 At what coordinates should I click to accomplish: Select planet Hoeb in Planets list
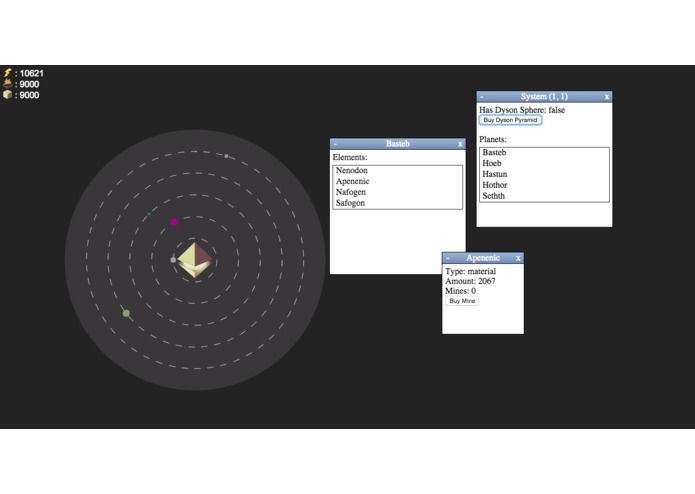pos(544,163)
